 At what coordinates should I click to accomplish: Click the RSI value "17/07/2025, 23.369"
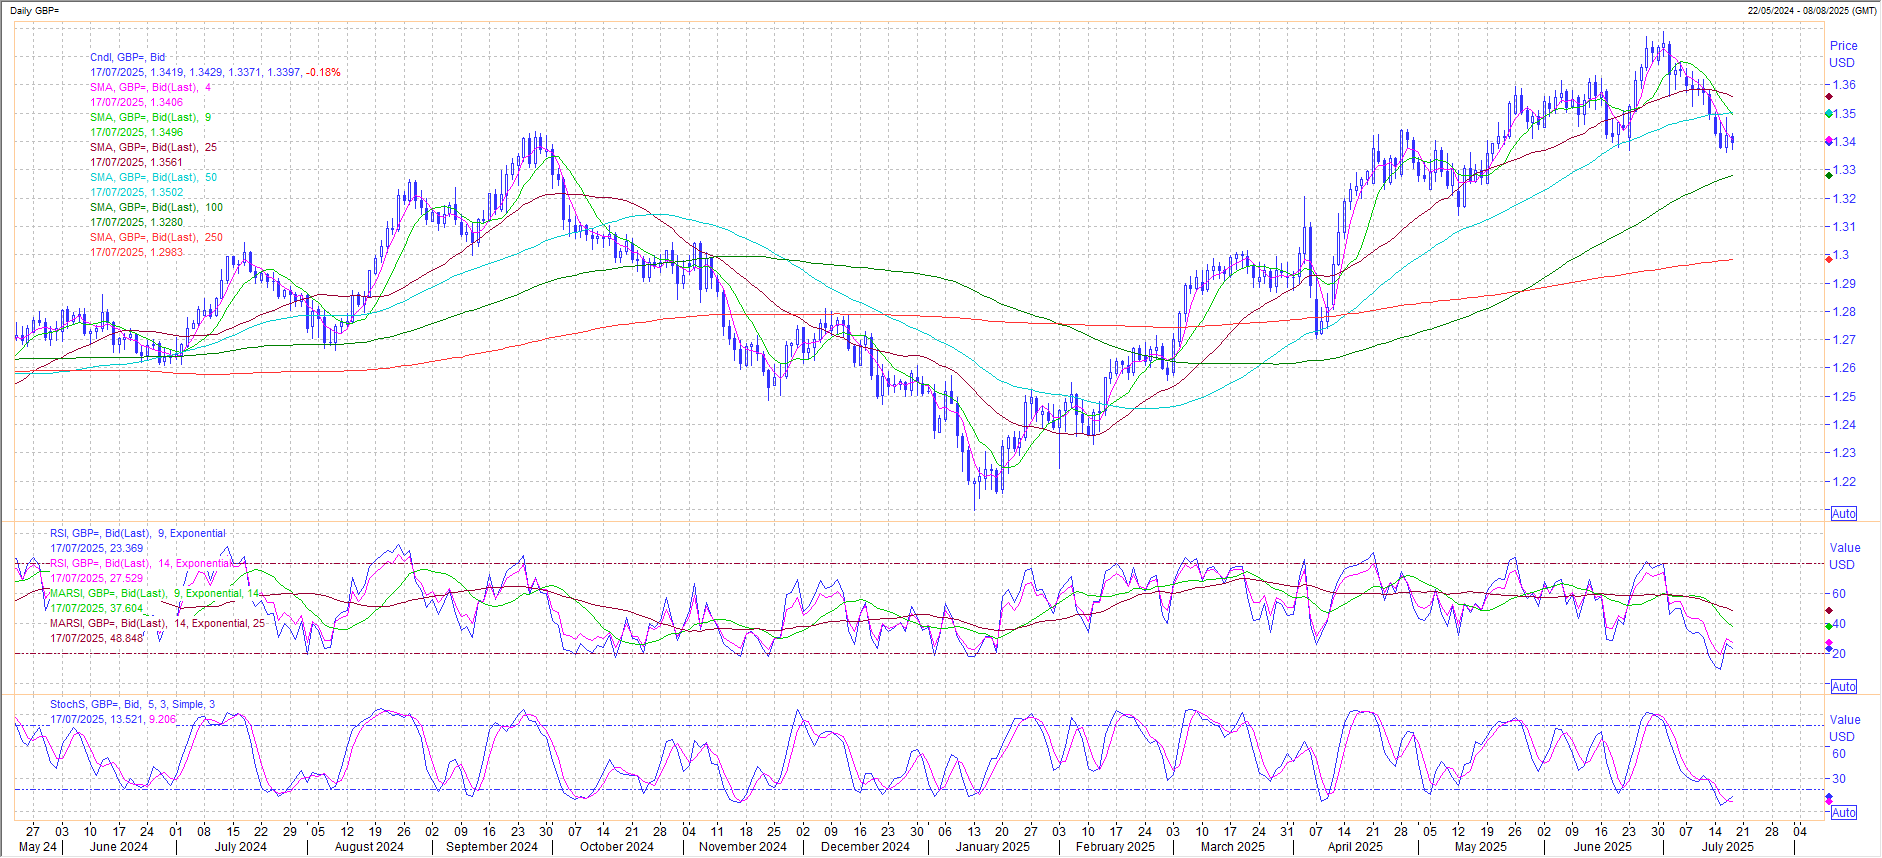(96, 548)
